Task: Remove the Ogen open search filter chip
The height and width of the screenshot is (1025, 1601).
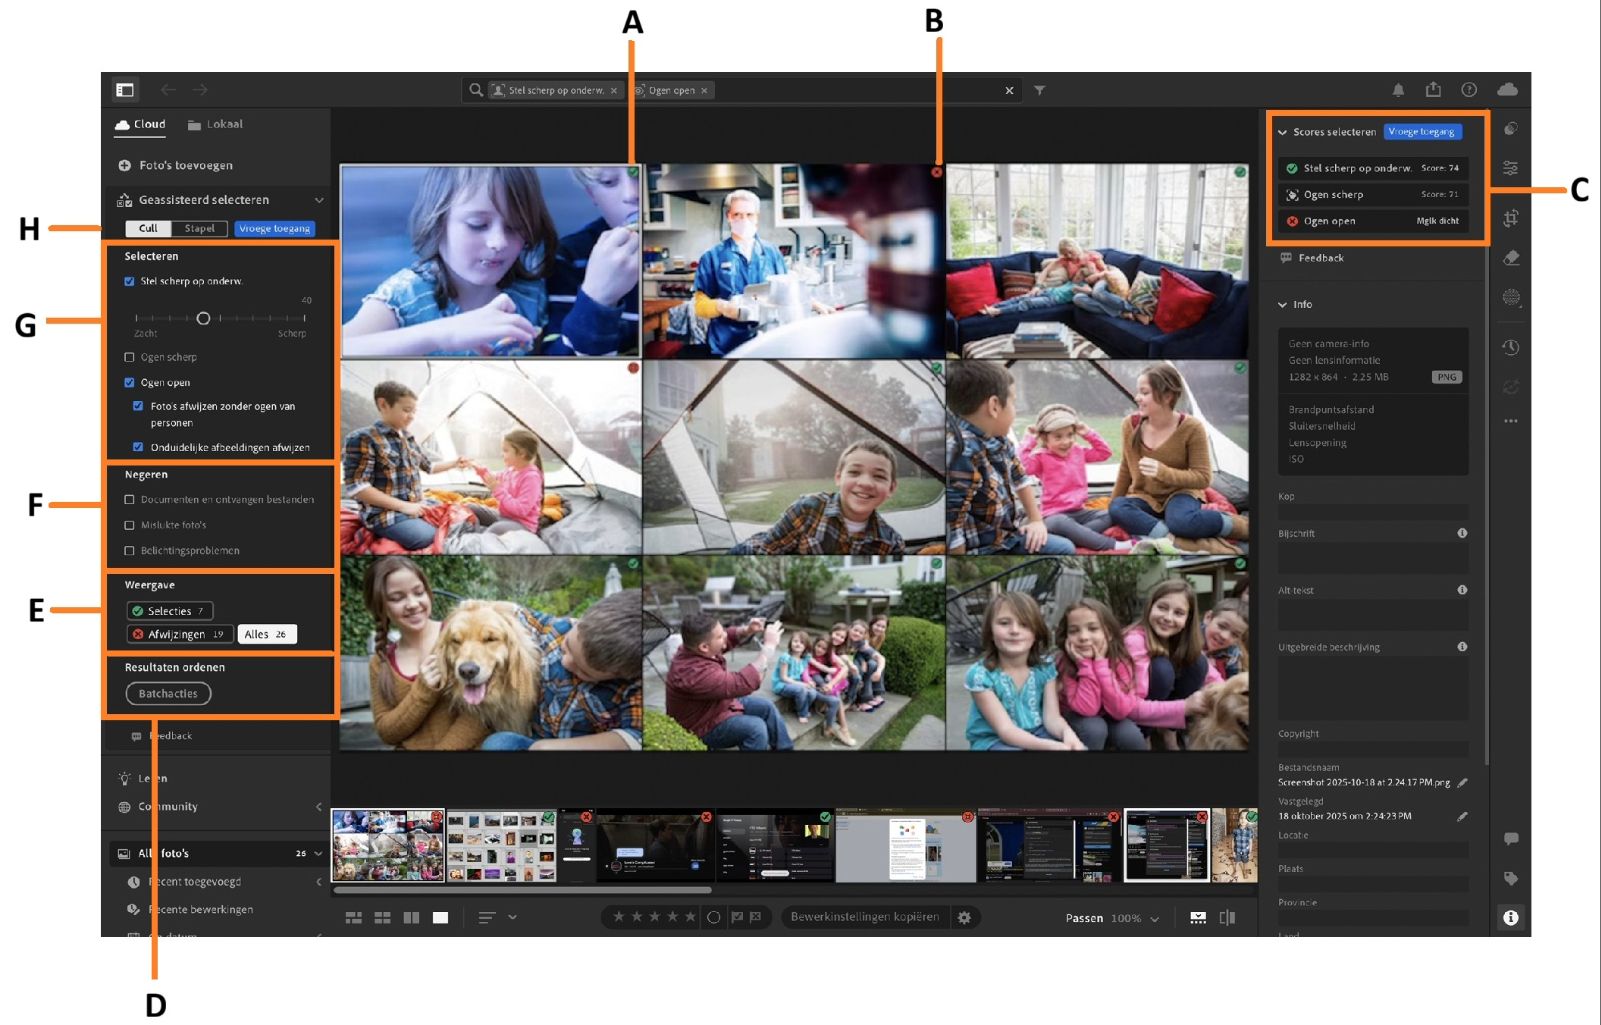Action: coord(705,90)
